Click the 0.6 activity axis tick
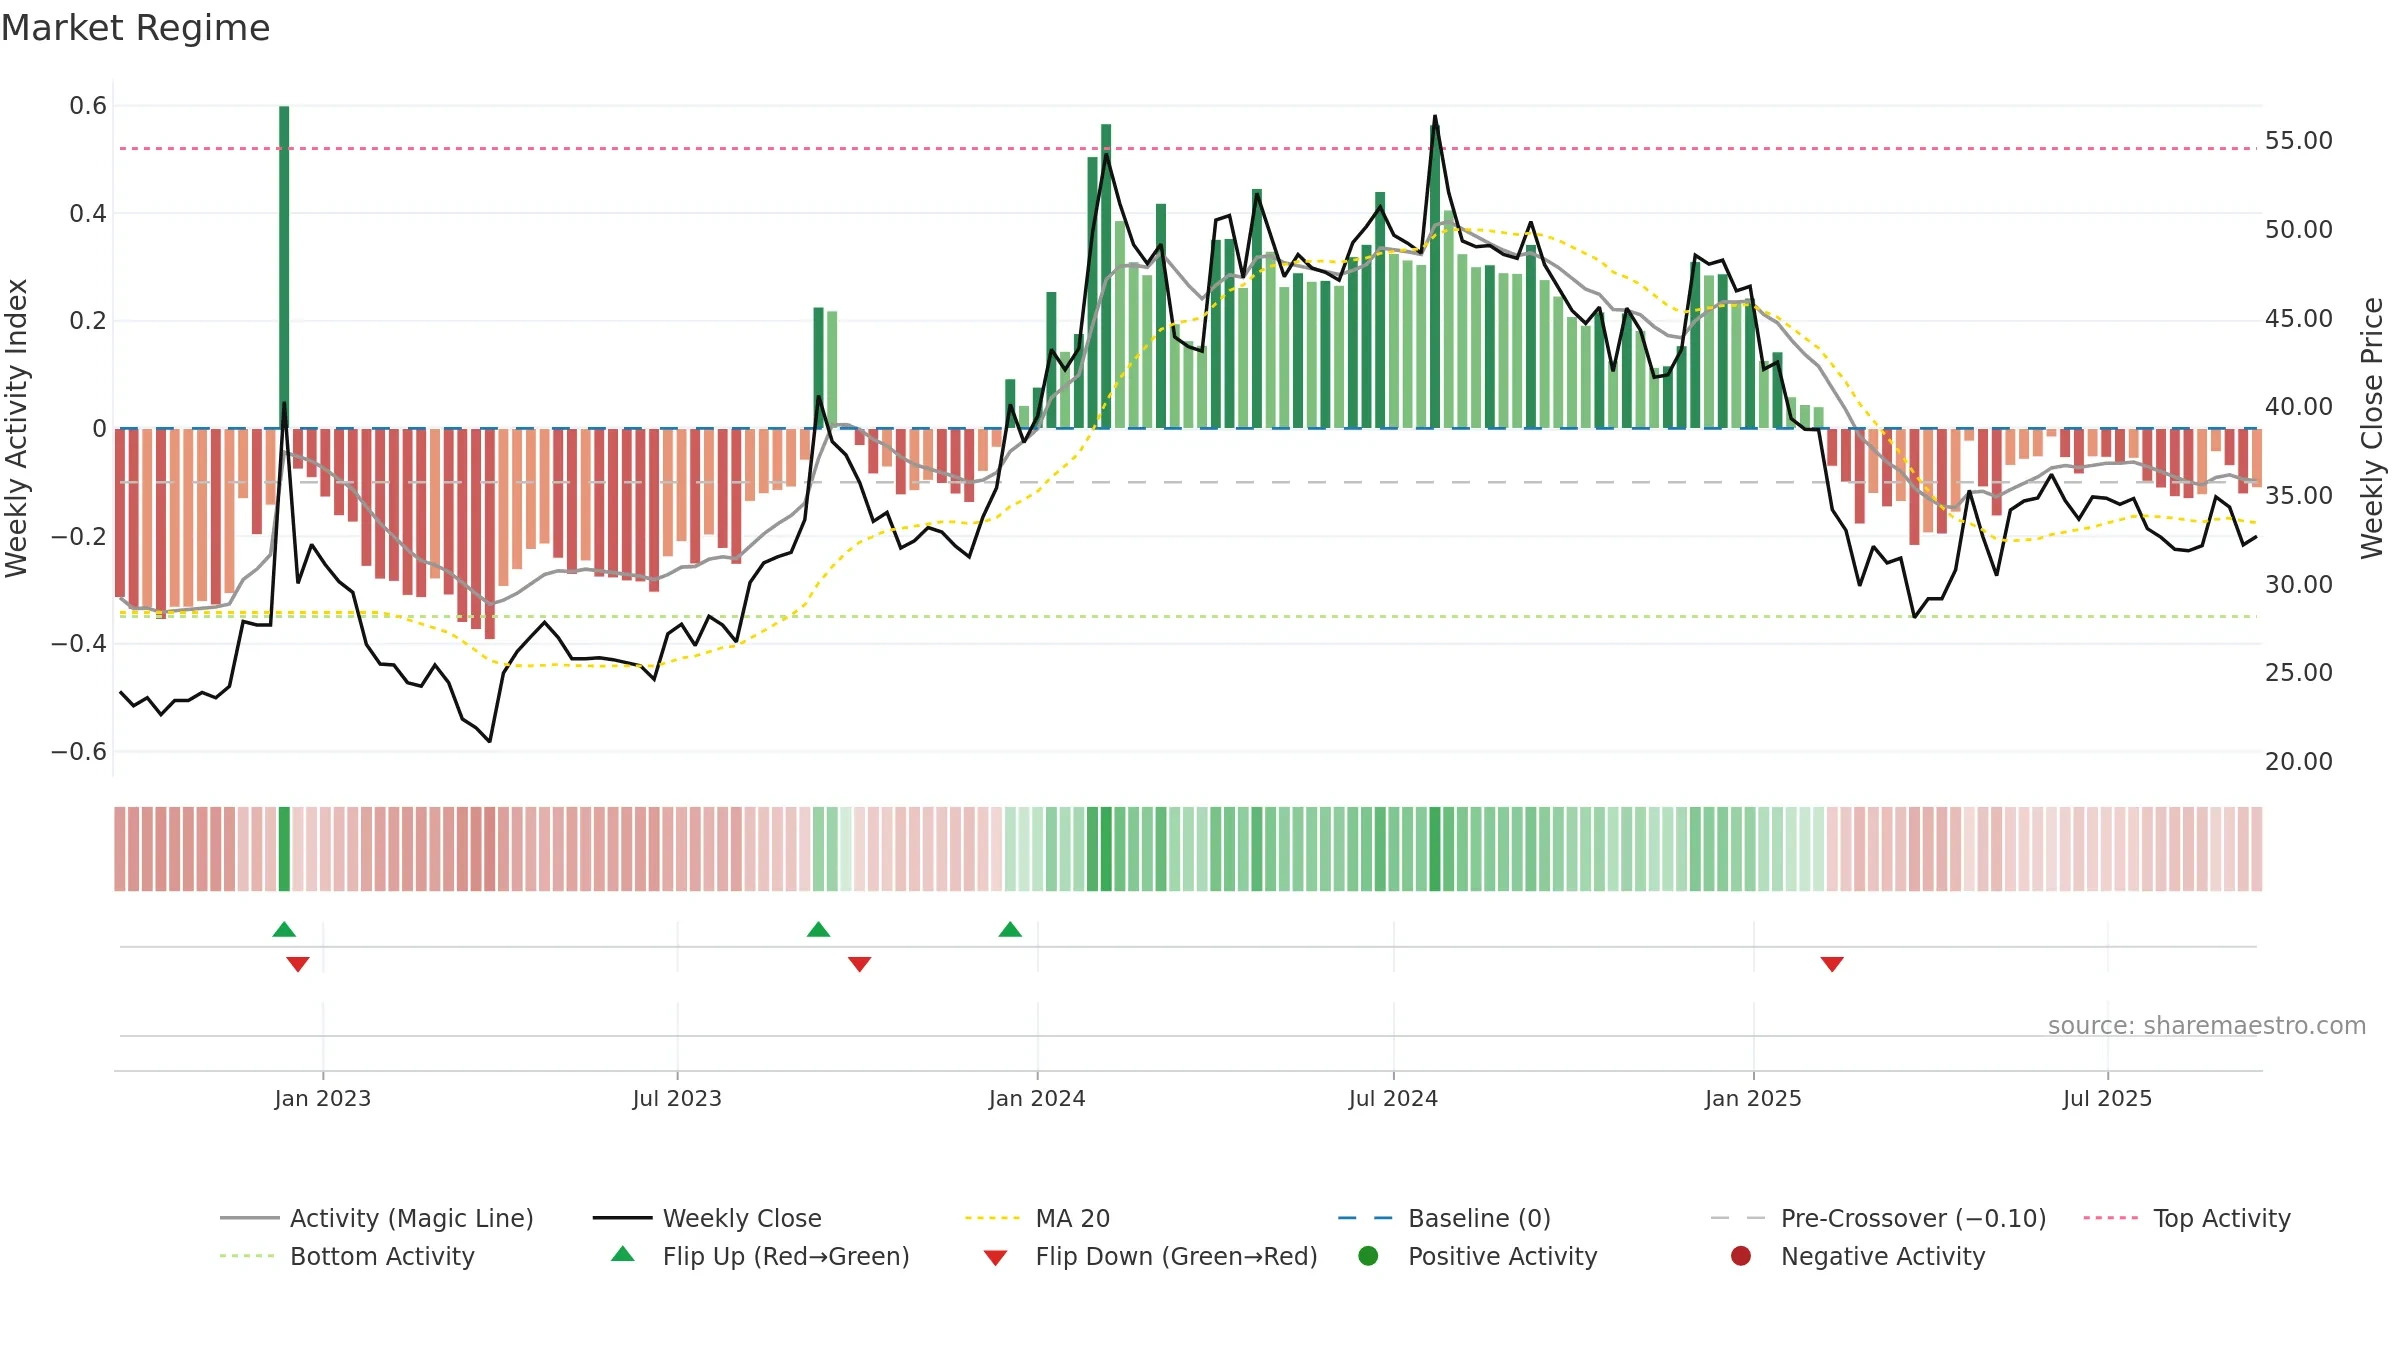The width and height of the screenshot is (2400, 1350). tap(88, 106)
